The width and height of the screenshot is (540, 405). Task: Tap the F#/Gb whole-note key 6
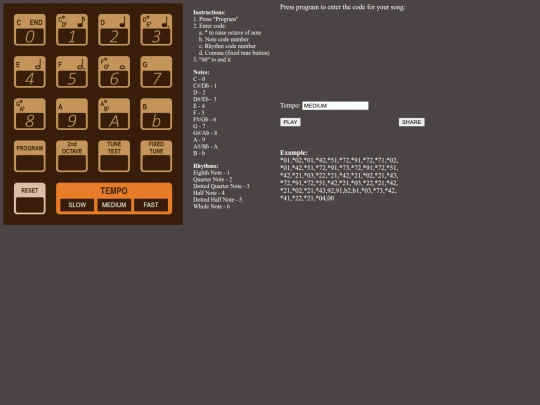tap(114, 72)
